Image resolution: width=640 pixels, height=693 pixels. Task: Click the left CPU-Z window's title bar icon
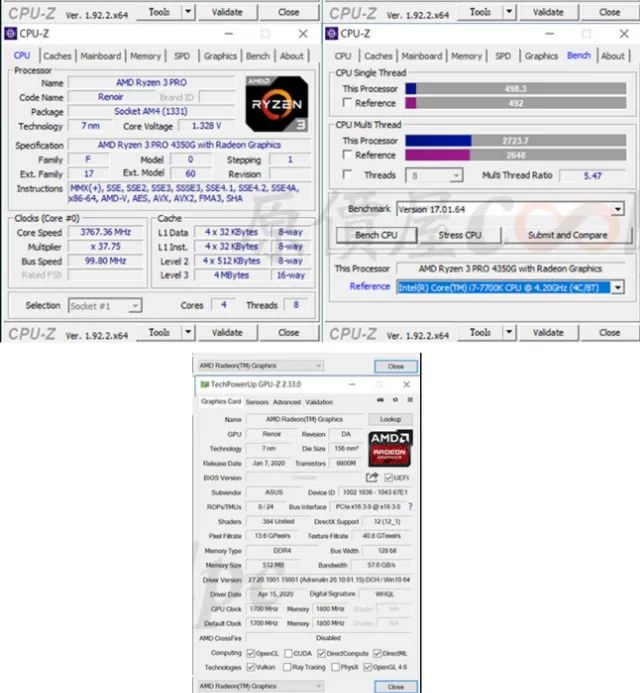click(x=11, y=34)
